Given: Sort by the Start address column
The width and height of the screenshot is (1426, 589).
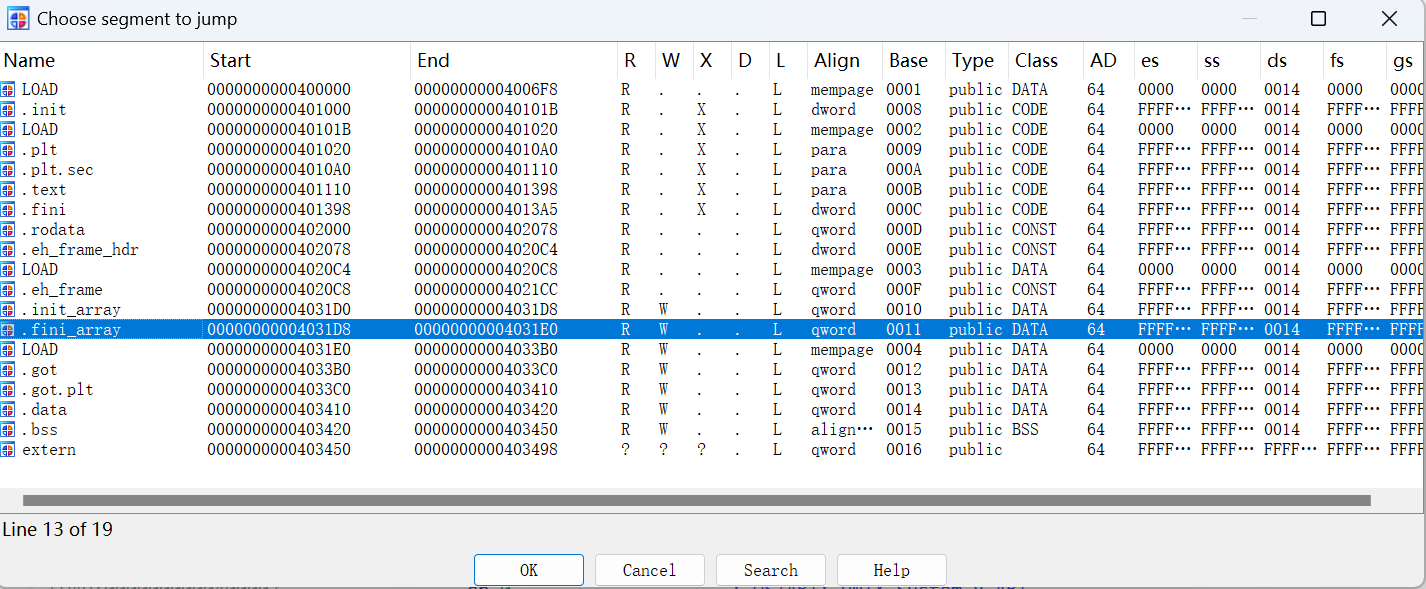Looking at the screenshot, I should (230, 61).
